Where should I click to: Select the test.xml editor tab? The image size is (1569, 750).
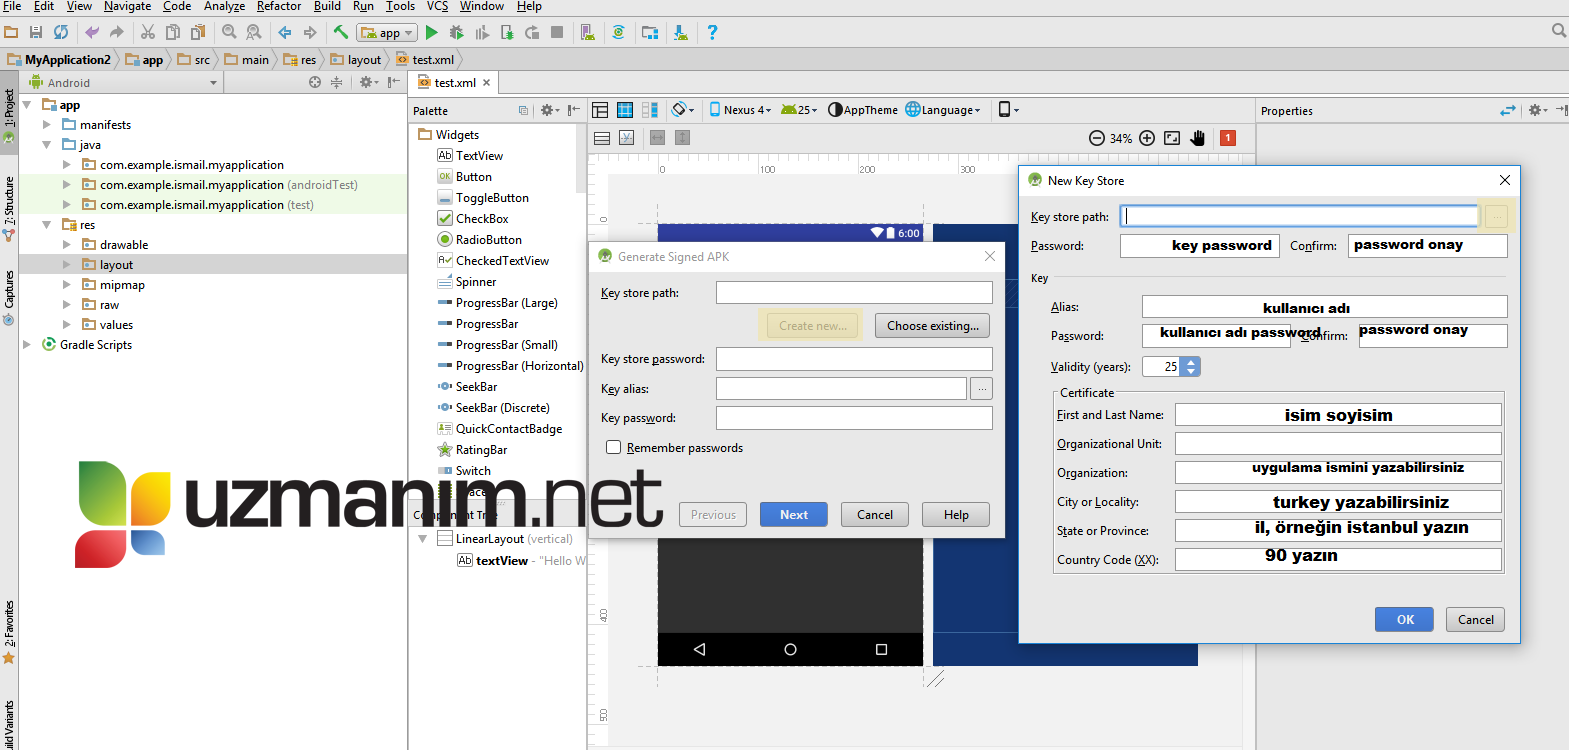coord(455,83)
